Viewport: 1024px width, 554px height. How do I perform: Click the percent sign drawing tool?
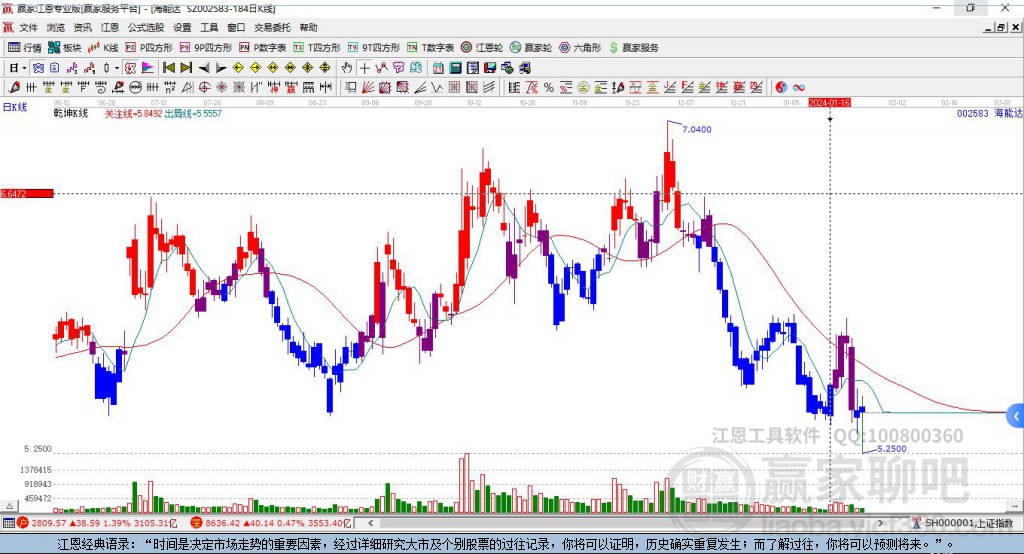tap(549, 88)
